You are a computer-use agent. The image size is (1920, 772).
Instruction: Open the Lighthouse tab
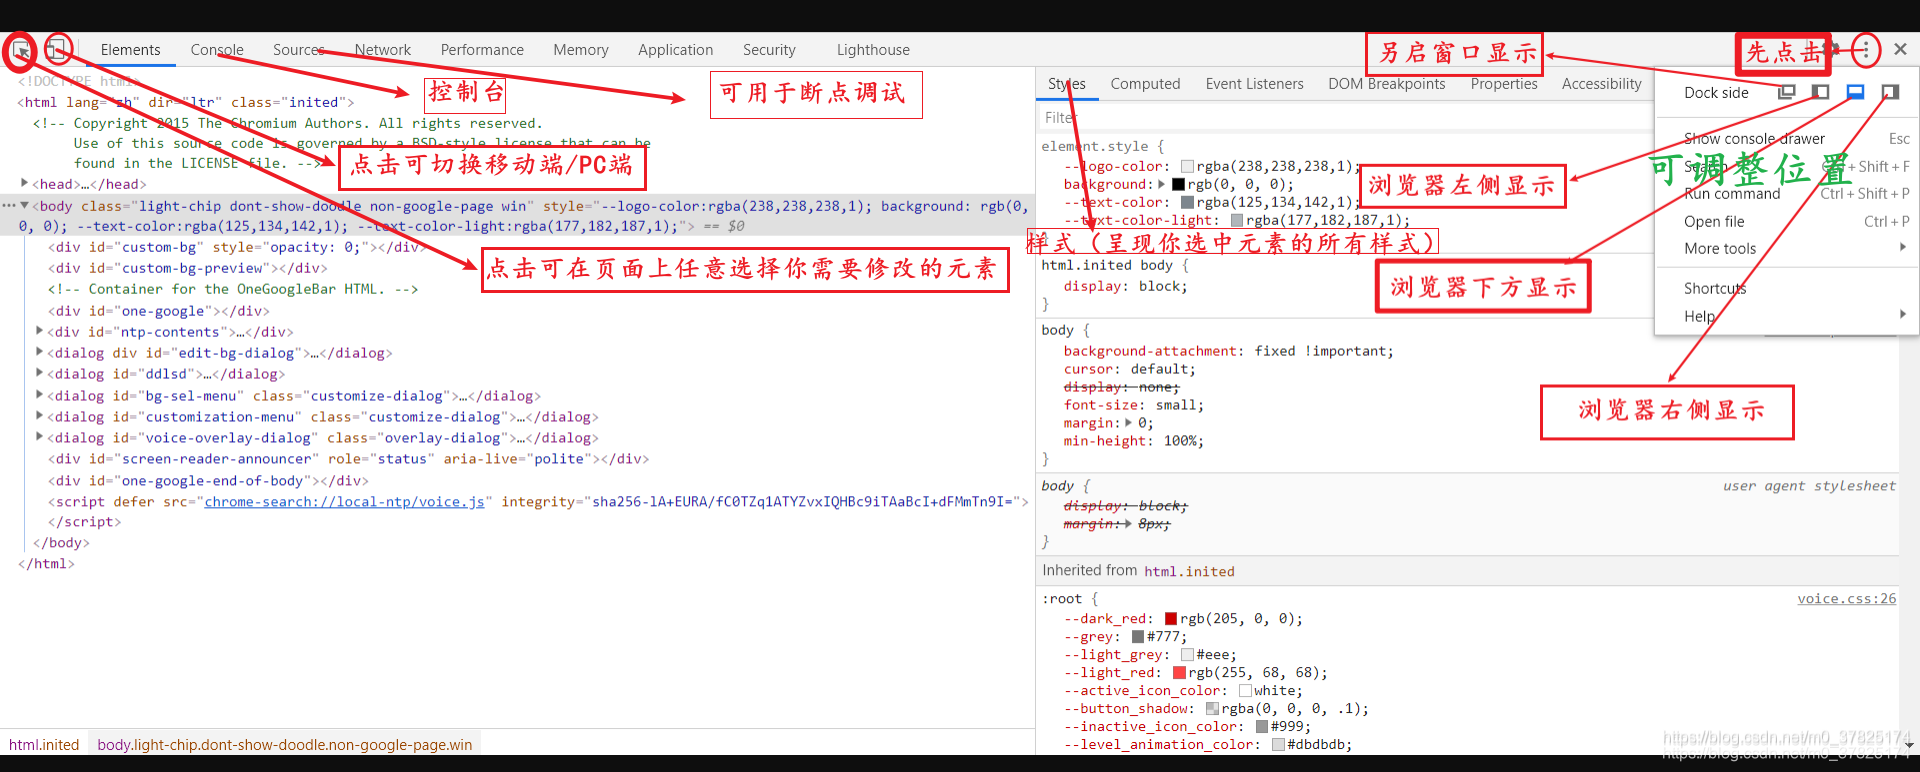click(873, 50)
